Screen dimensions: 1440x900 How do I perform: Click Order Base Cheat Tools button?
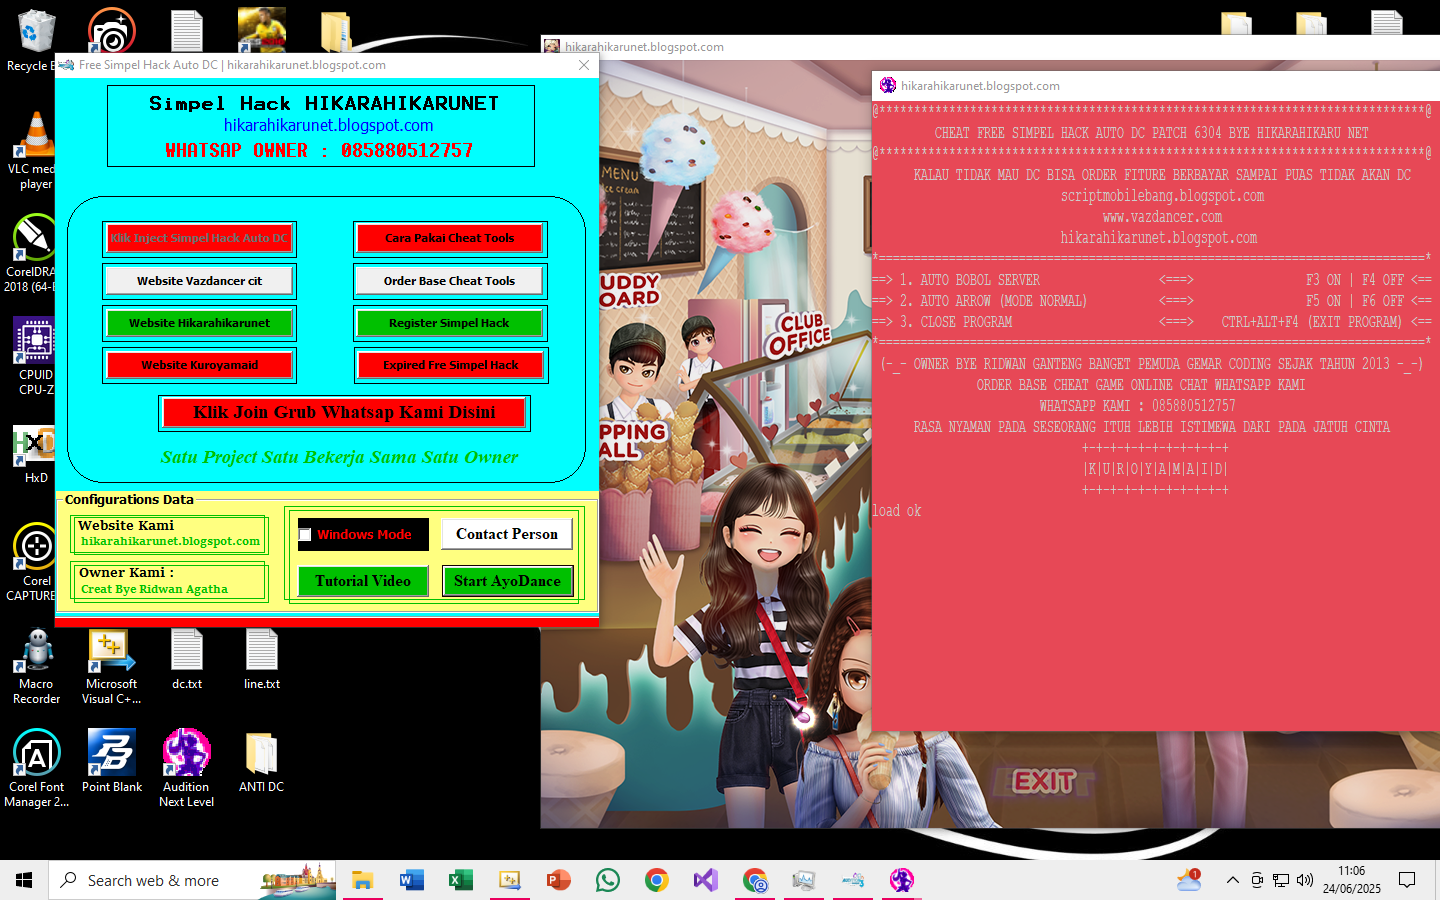click(450, 281)
